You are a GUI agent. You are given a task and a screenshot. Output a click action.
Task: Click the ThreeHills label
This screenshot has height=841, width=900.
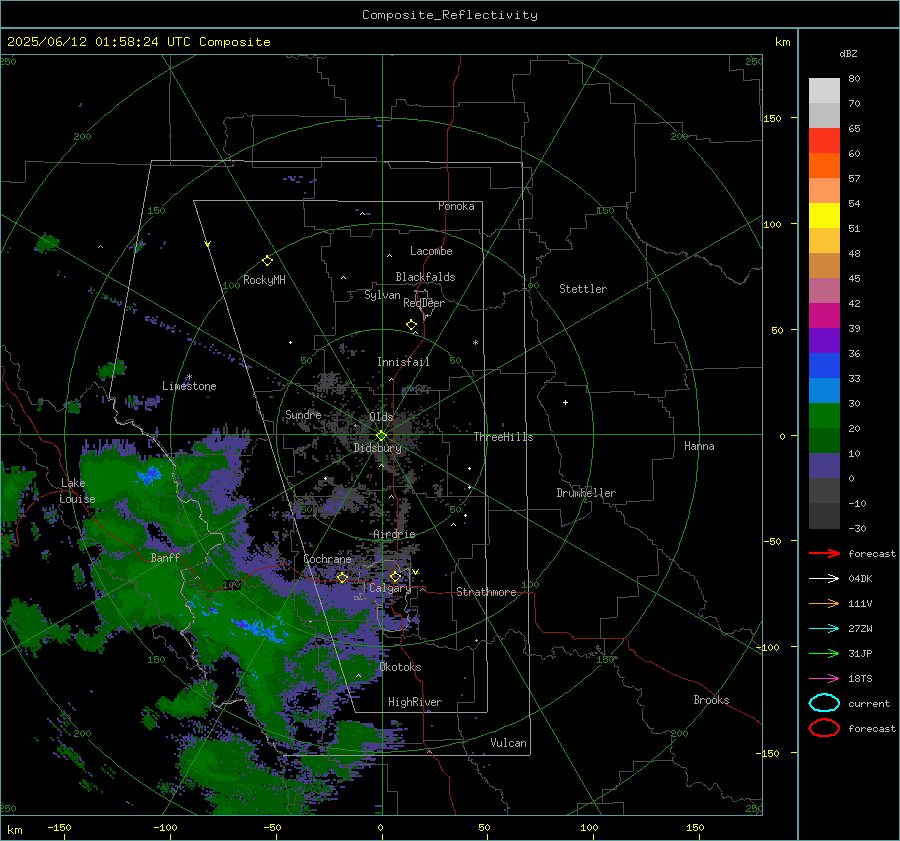503,437
